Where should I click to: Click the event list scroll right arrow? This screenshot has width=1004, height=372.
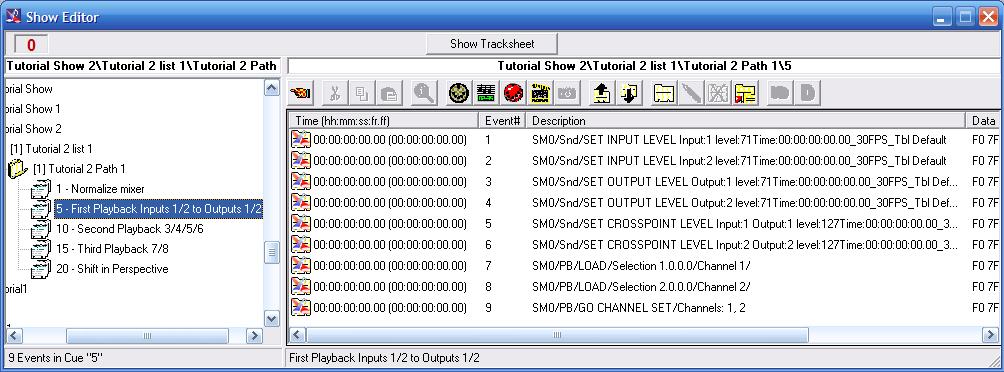(990, 335)
